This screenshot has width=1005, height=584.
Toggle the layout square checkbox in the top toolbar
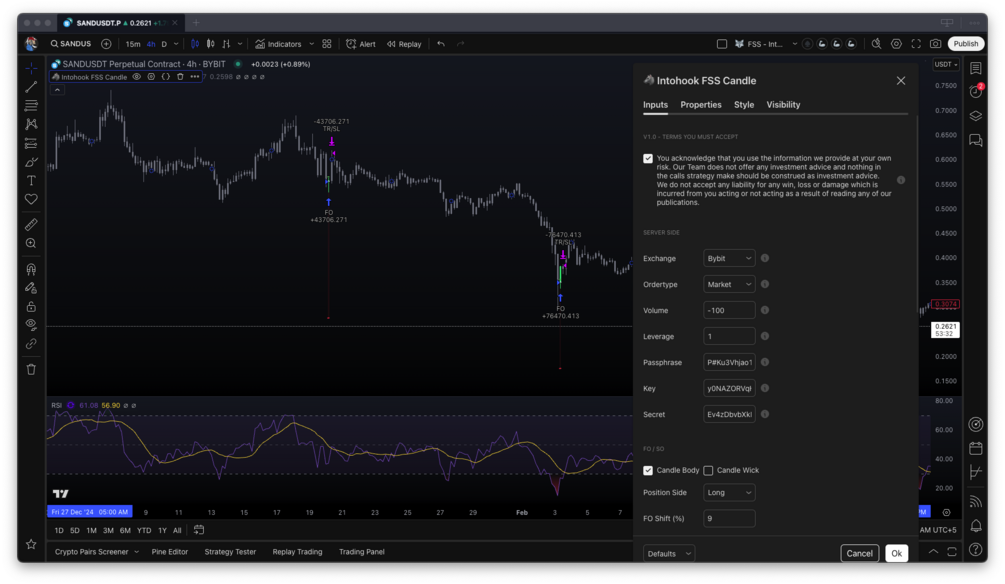click(x=722, y=44)
